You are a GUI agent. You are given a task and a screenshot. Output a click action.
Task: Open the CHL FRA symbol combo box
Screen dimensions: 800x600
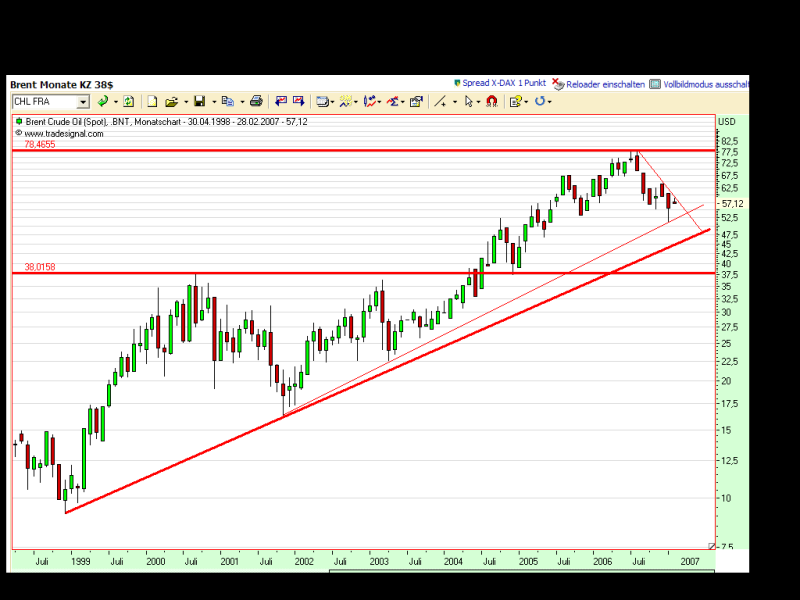coord(51,102)
